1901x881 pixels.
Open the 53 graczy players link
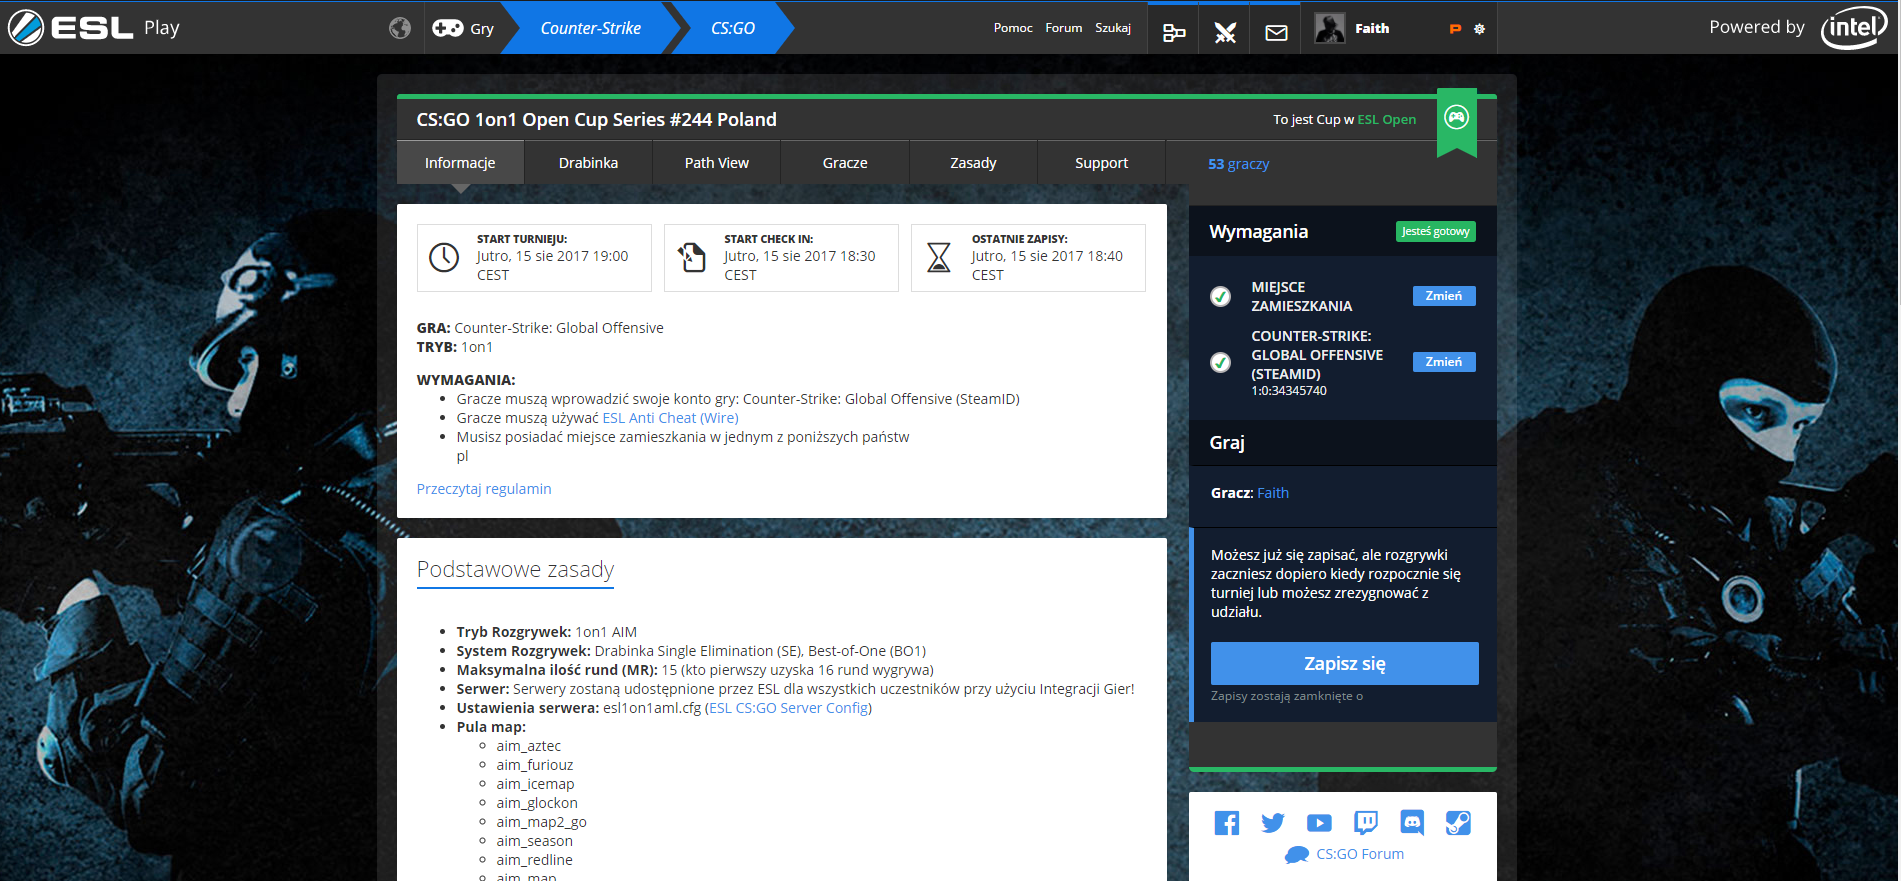click(1238, 164)
